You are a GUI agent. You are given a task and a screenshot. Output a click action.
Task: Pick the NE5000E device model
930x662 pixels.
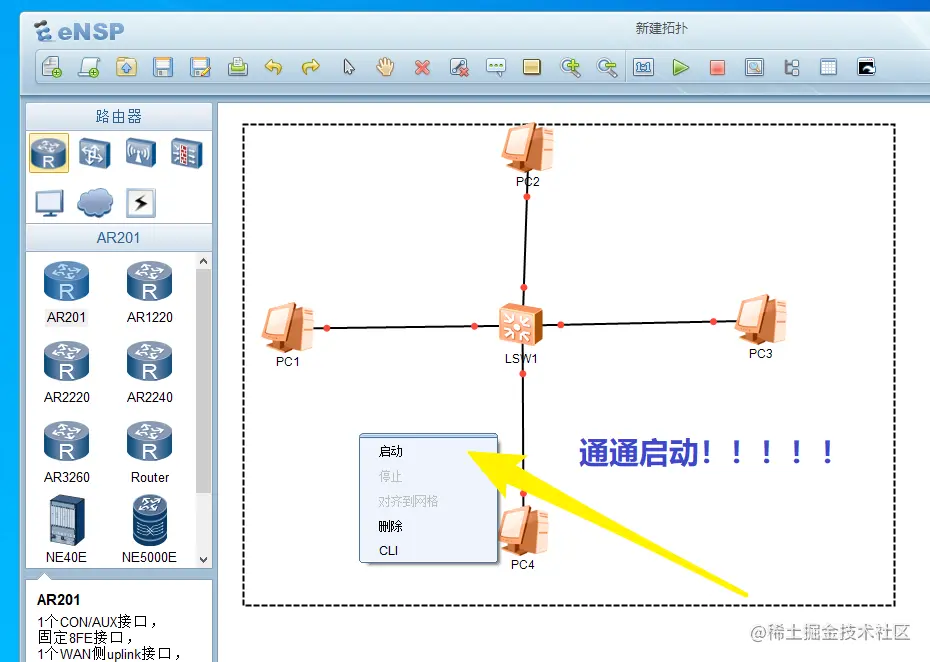[x=149, y=530]
